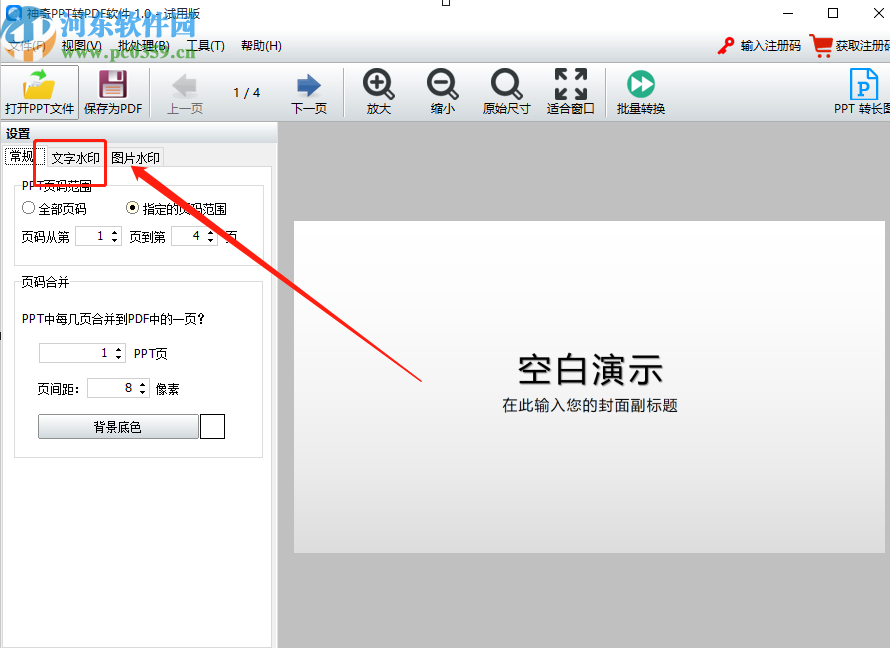Pick the background color swatch beside 背景底色
890x648 pixels.
tap(212, 426)
